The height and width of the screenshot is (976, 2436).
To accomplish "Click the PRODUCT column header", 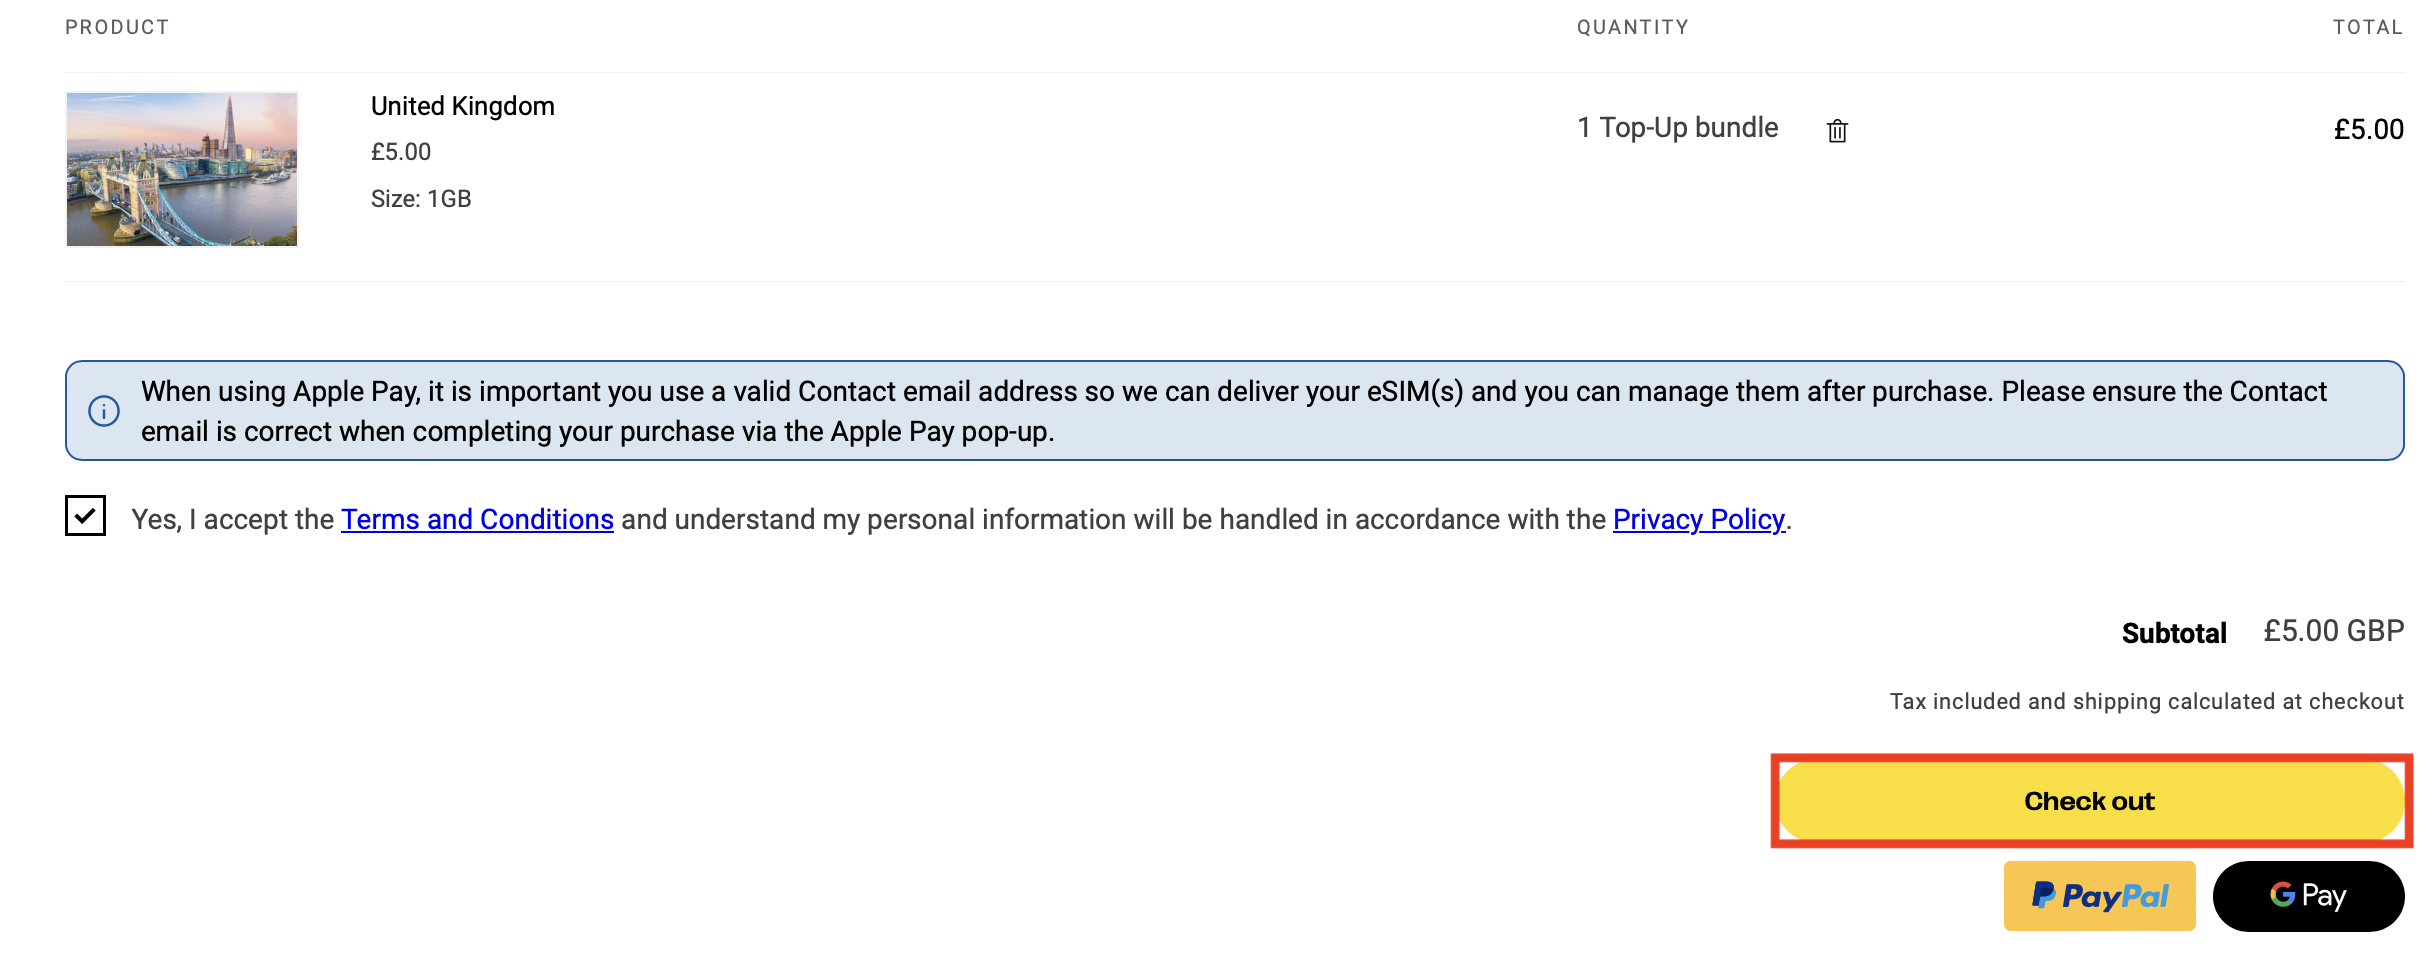I will 117,27.
